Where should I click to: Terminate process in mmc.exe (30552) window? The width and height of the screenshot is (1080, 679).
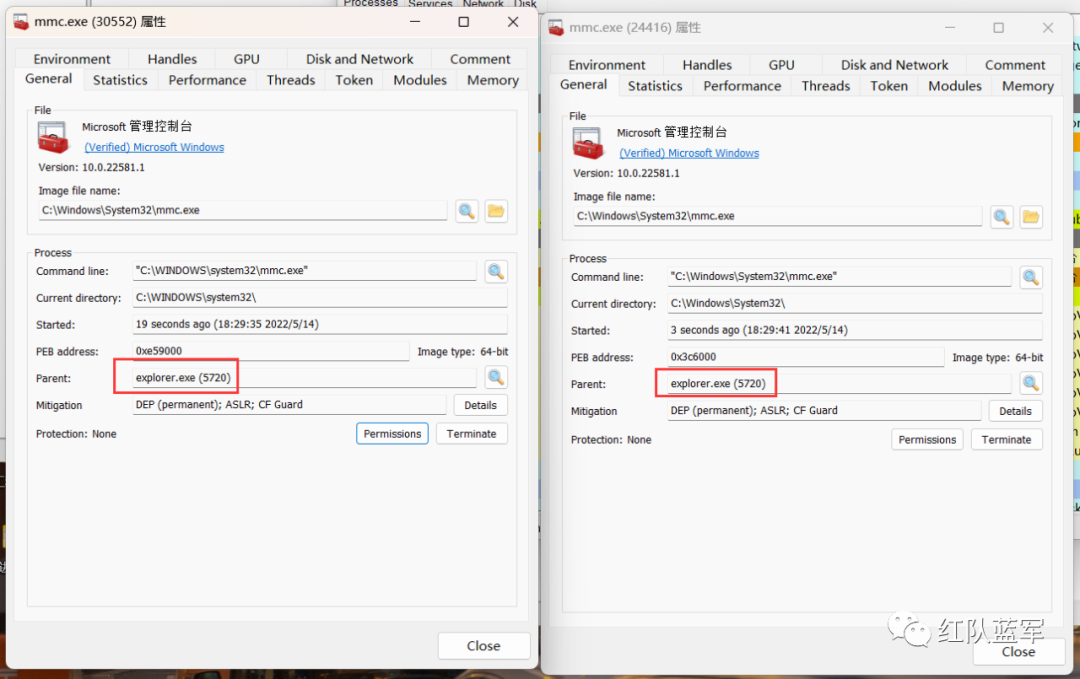pyautogui.click(x=471, y=434)
